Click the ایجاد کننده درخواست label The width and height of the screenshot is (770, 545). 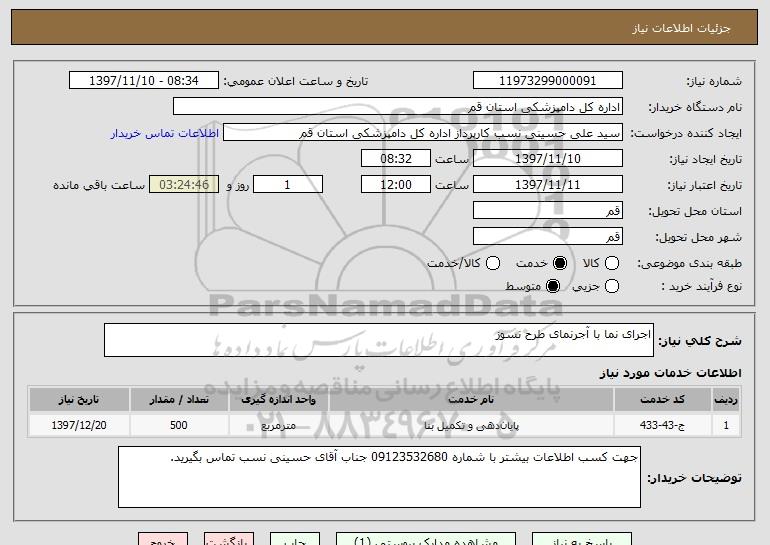686,134
